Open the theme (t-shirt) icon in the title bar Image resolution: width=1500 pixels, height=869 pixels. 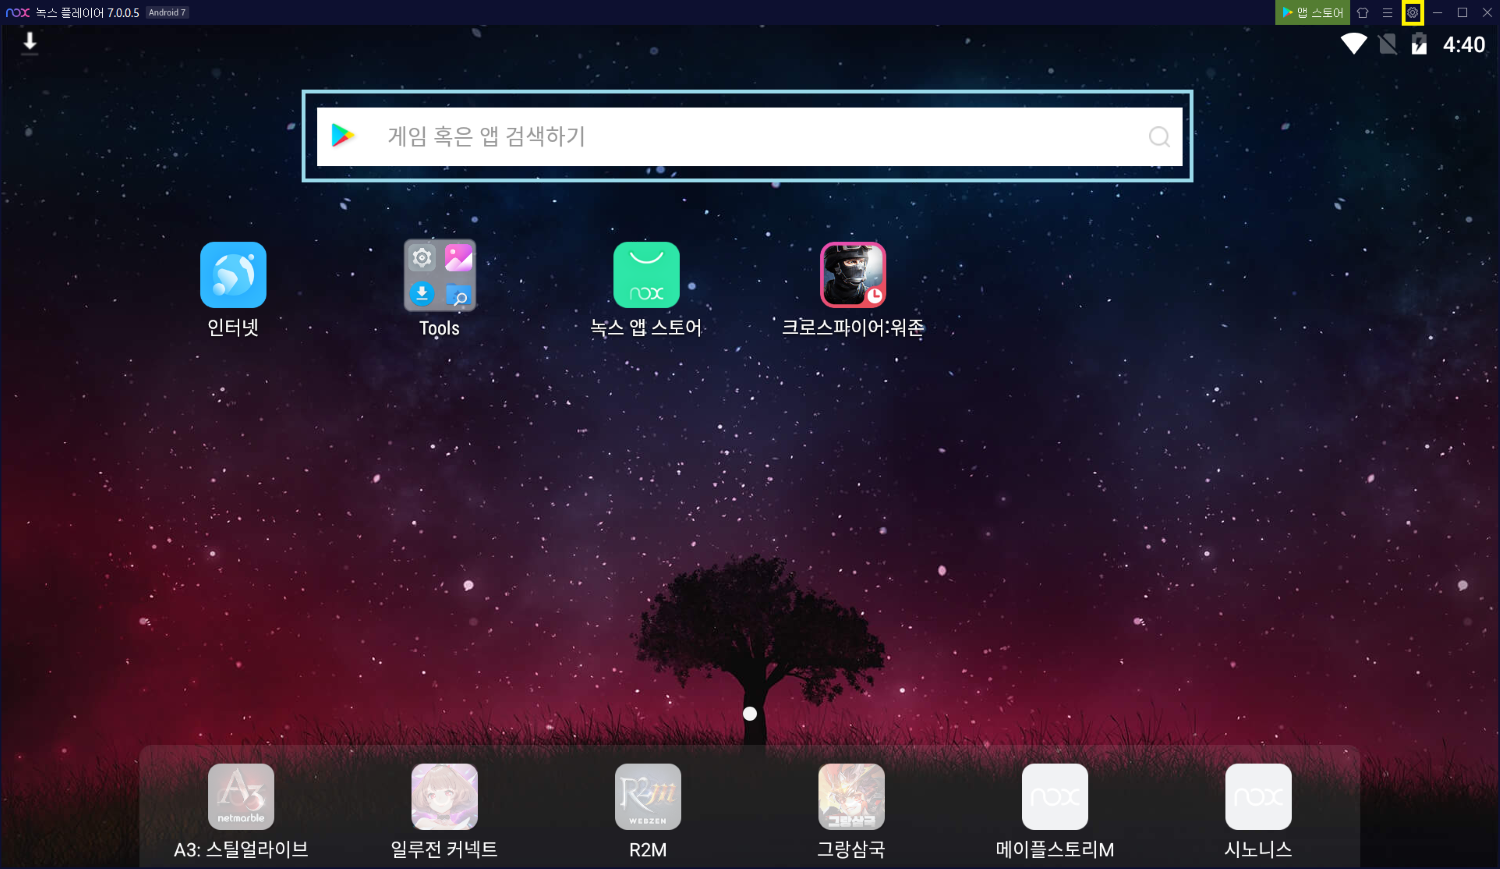pyautogui.click(x=1362, y=13)
